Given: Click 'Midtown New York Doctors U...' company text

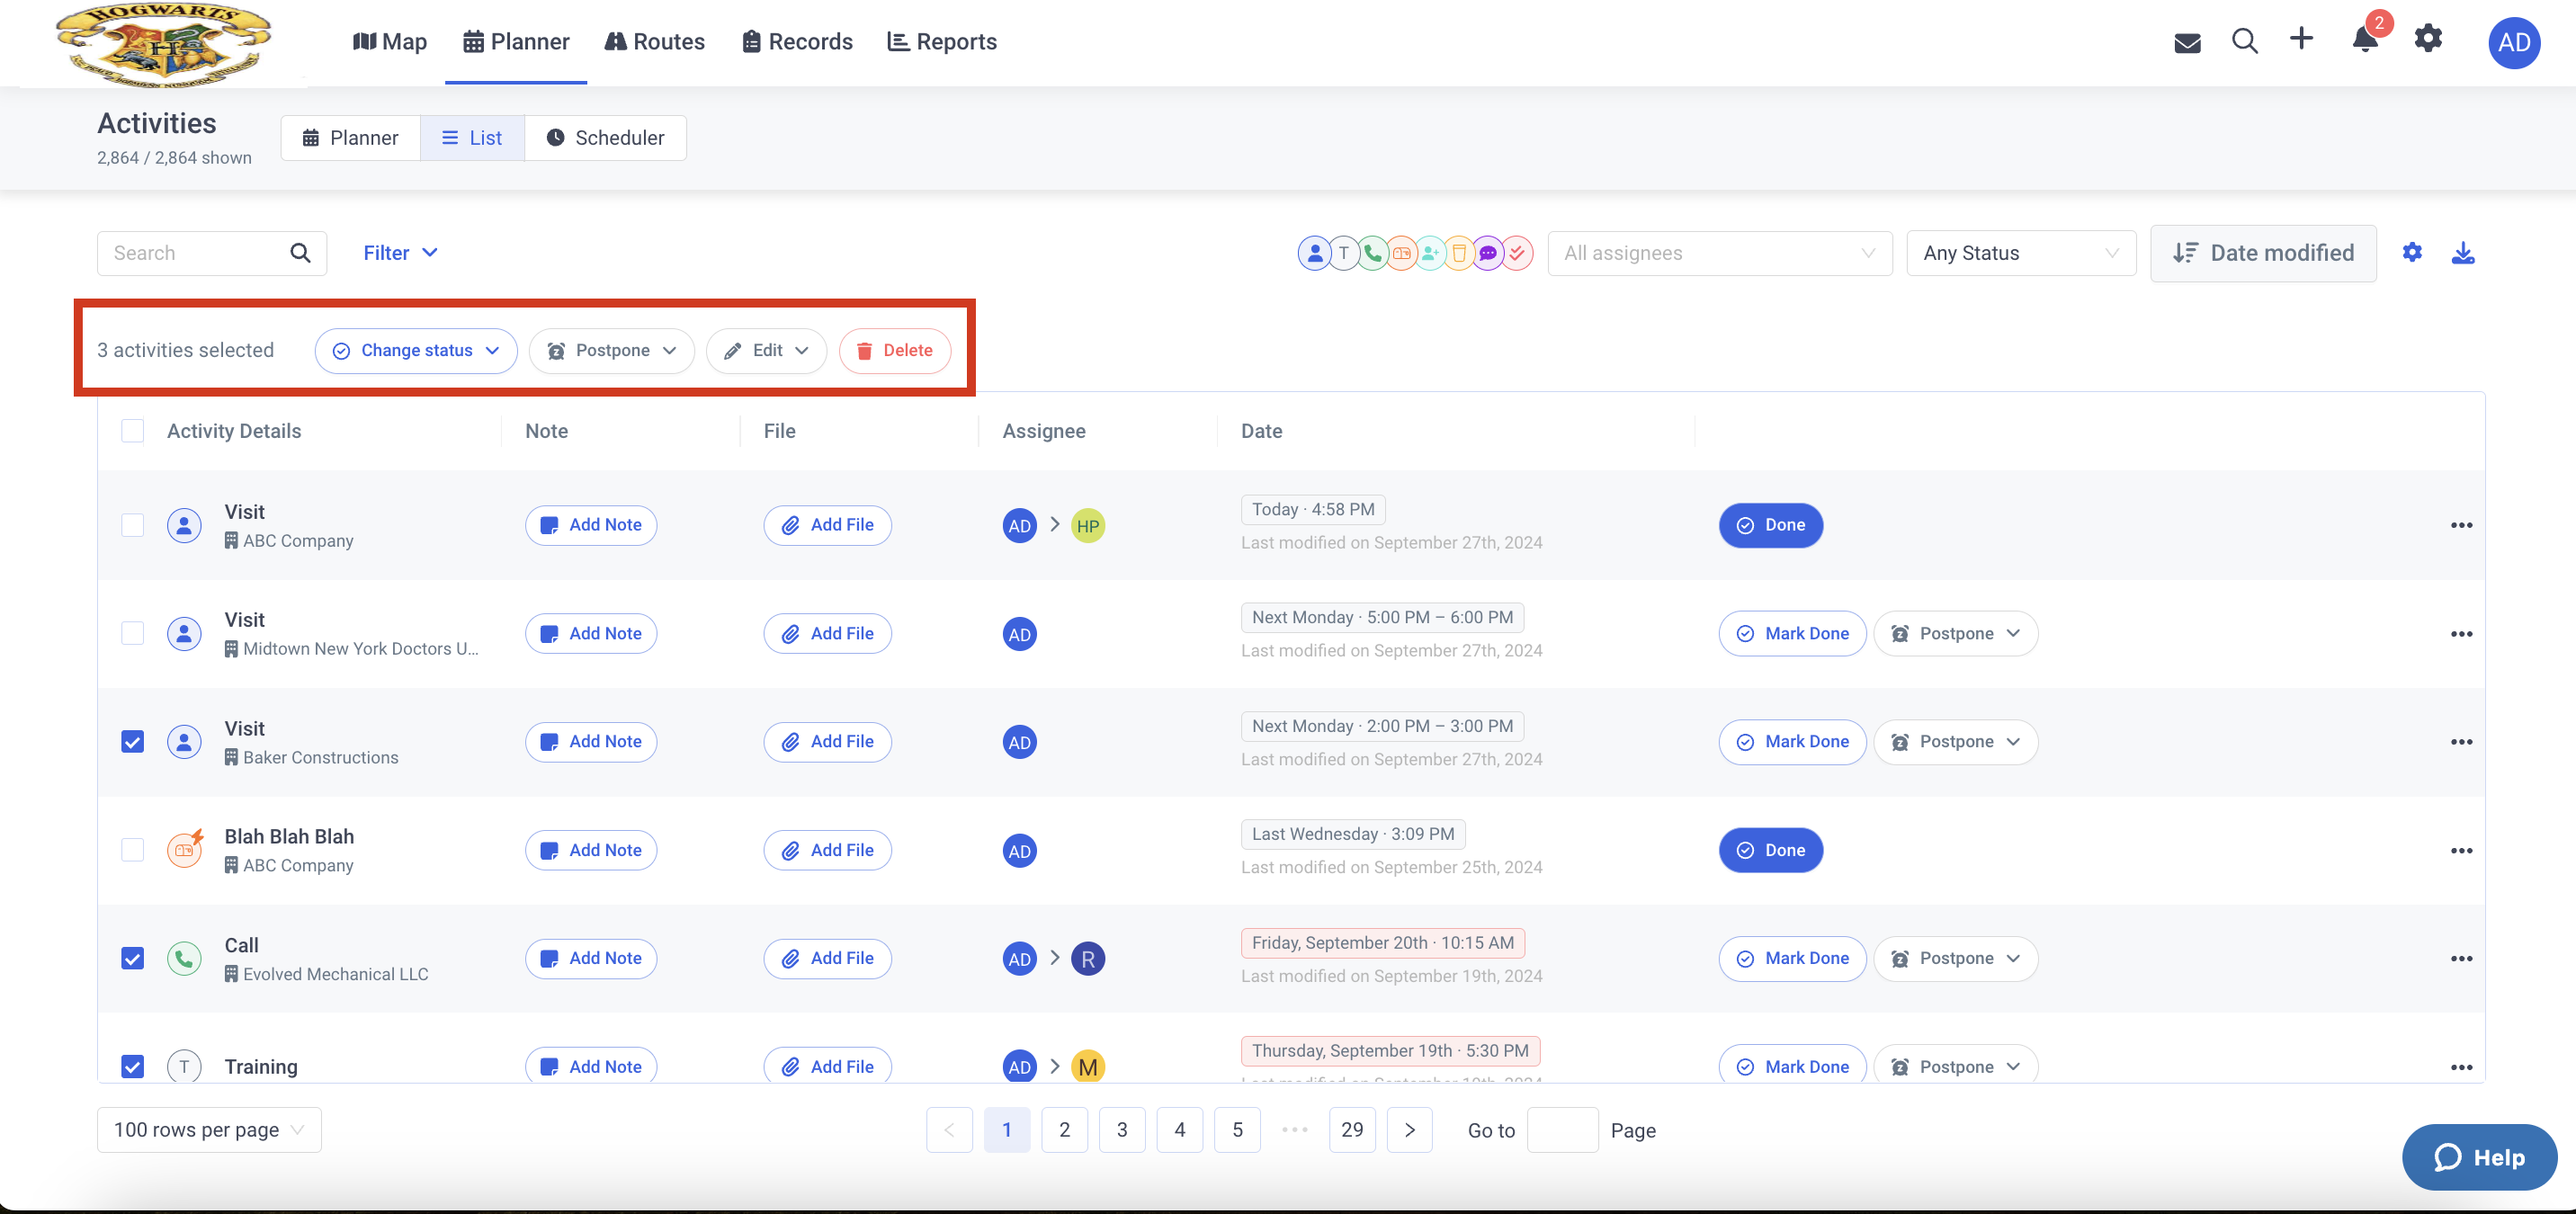Looking at the screenshot, I should (360, 649).
